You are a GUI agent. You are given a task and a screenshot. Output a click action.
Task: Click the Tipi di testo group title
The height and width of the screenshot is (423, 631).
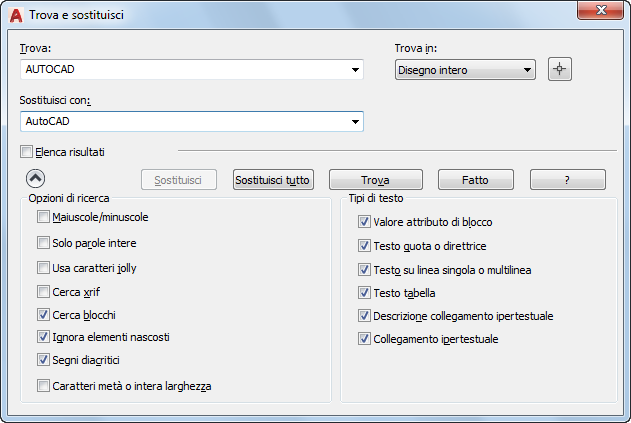376,198
